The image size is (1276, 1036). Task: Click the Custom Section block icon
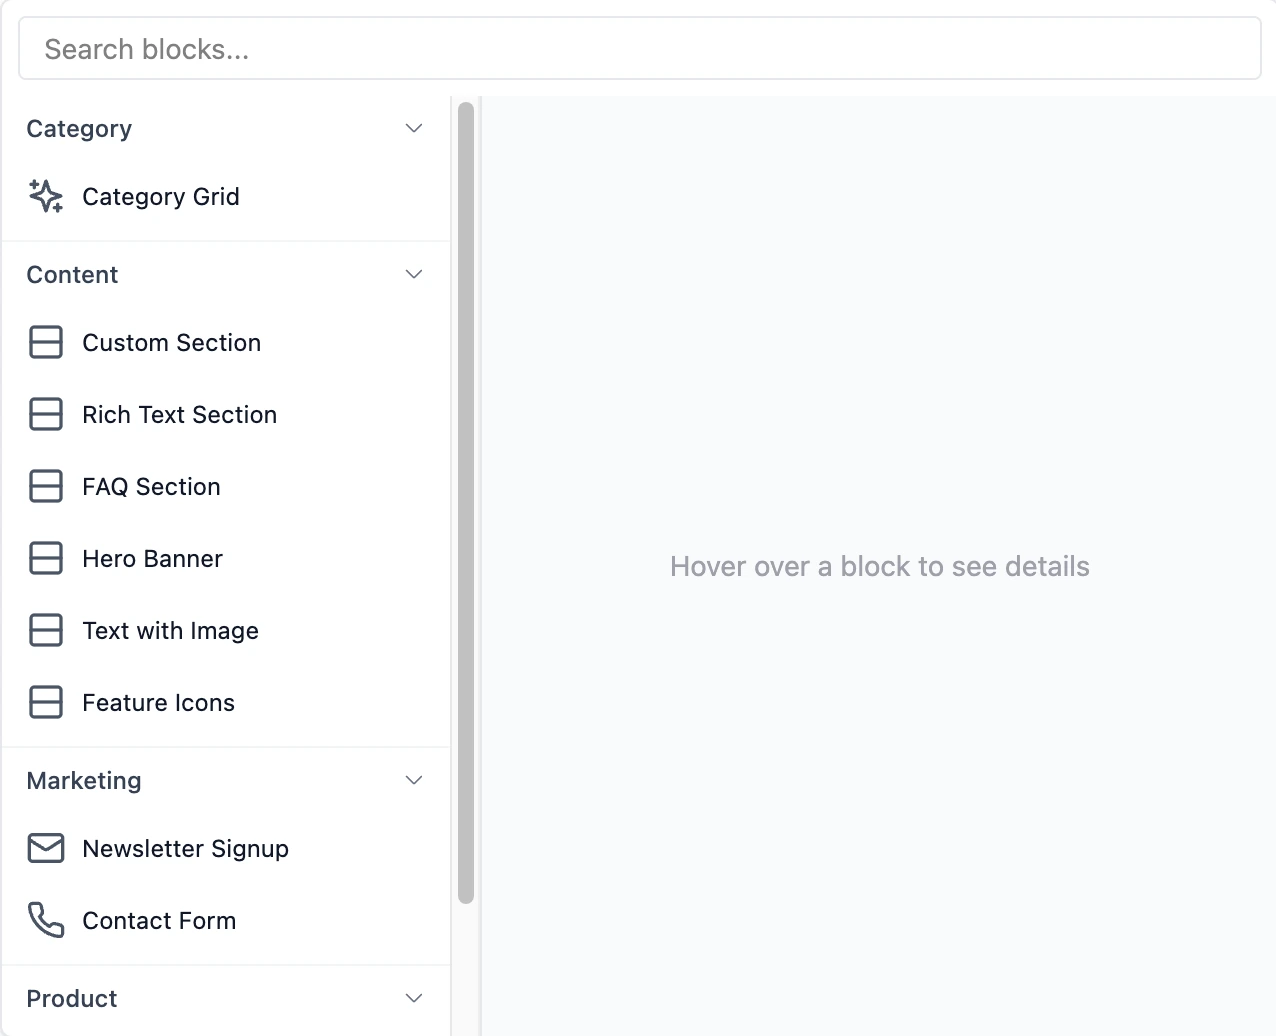click(45, 342)
